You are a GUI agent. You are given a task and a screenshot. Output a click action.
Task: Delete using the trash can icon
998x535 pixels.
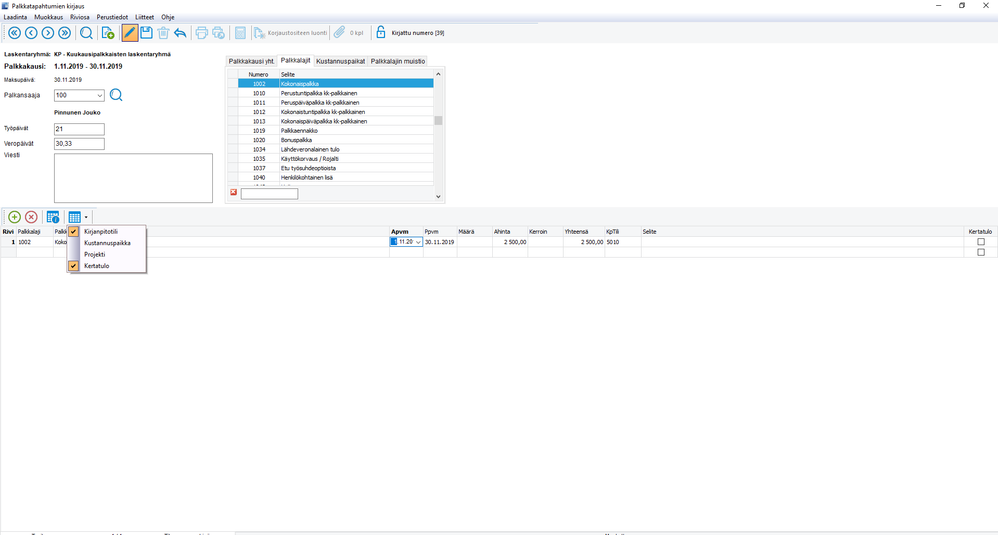pyautogui.click(x=163, y=33)
